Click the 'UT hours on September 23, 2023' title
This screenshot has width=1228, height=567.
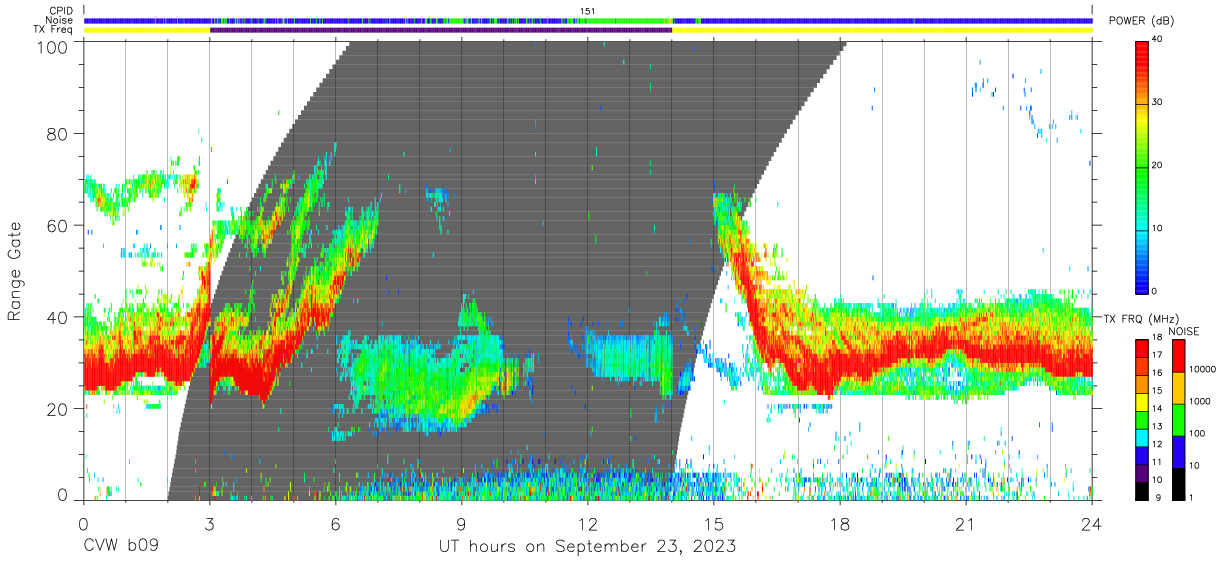click(588, 547)
